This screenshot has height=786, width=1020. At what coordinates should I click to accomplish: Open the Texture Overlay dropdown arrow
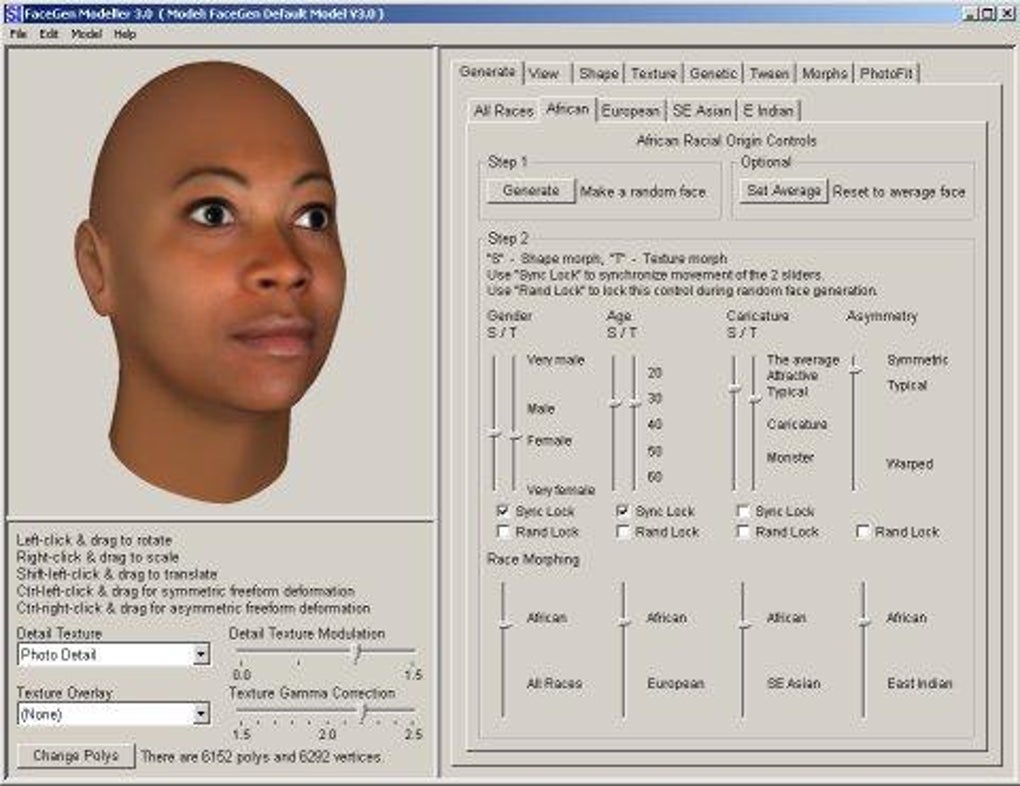[202, 714]
